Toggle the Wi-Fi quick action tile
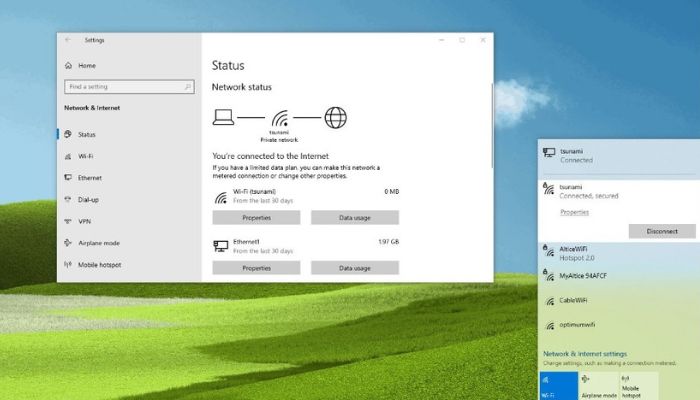700x400 pixels. tap(559, 386)
